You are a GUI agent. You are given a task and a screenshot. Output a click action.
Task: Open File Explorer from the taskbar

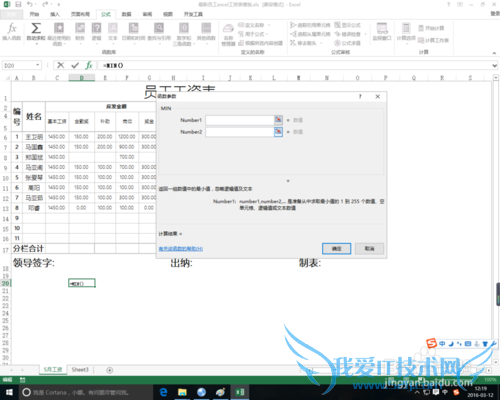pos(182,392)
